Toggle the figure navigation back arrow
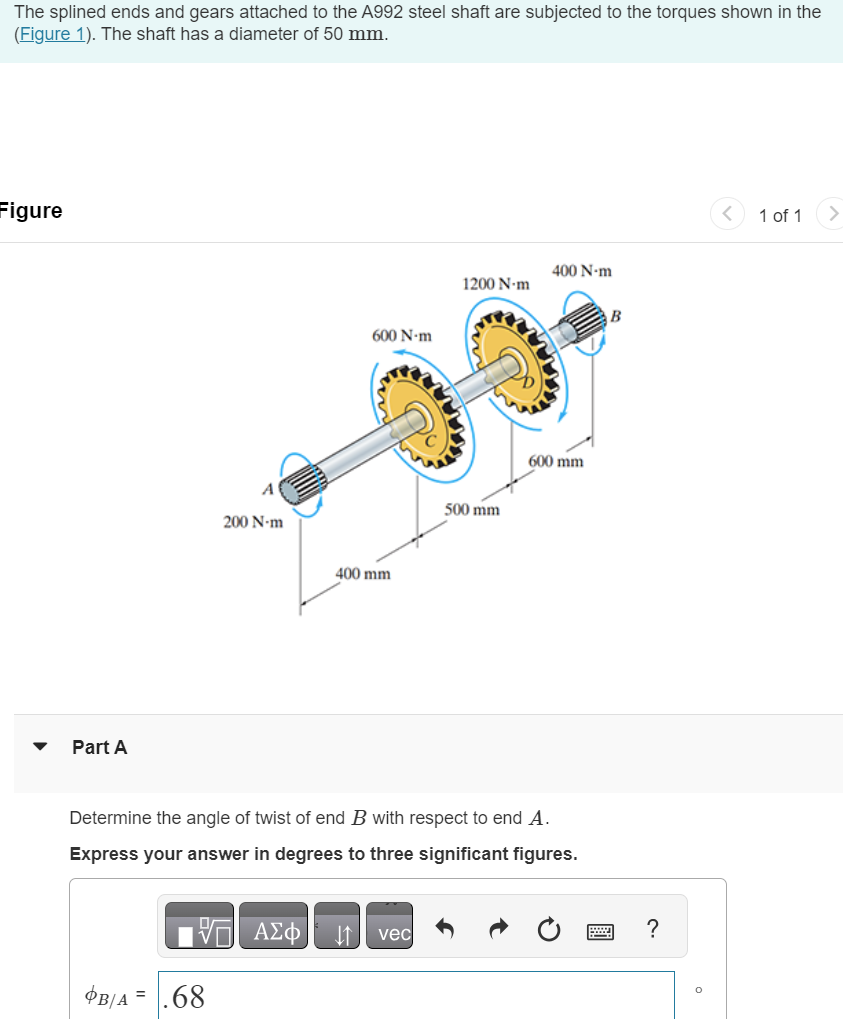The width and height of the screenshot is (843, 1019). tap(727, 214)
